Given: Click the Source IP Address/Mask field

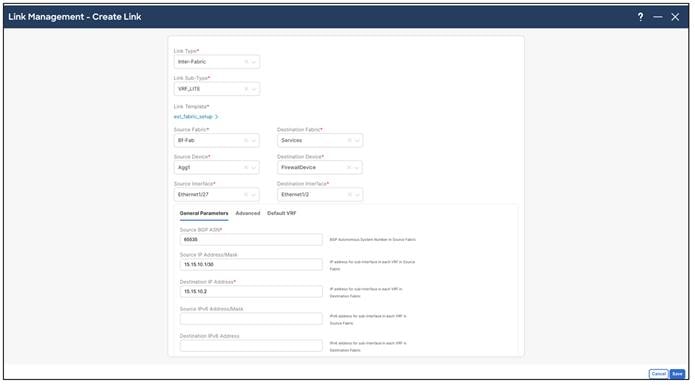Looking at the screenshot, I should point(251,264).
